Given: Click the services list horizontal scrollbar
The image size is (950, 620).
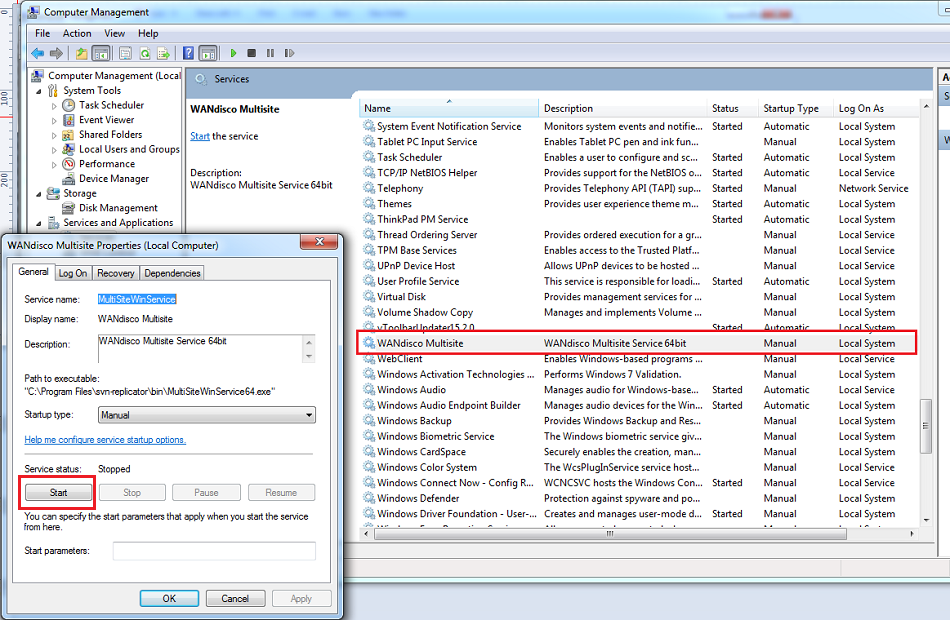Looking at the screenshot, I should click(x=610, y=534).
